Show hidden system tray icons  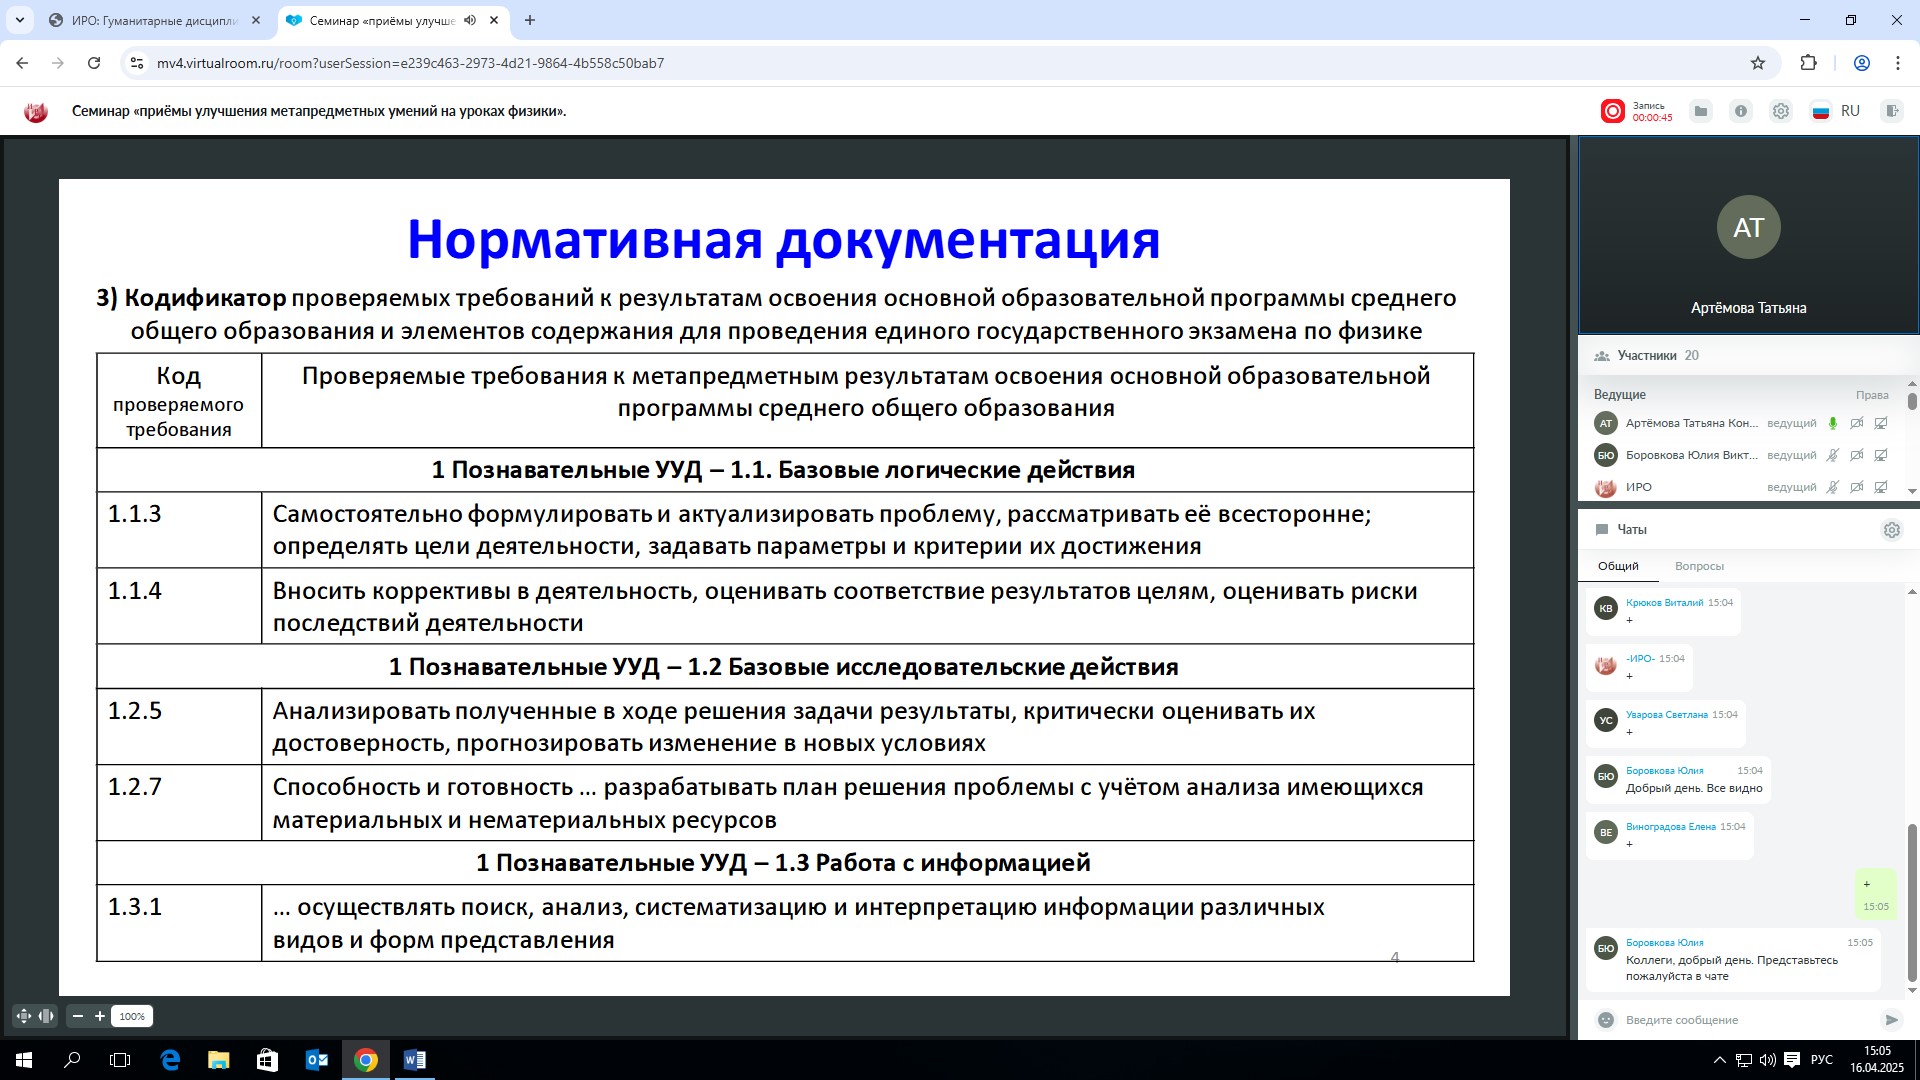[x=1719, y=1060]
